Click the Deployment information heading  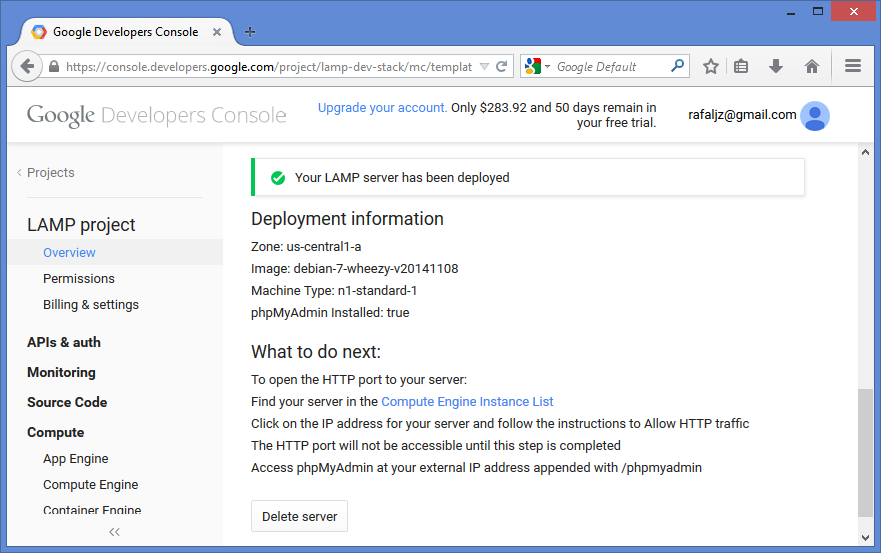(347, 219)
